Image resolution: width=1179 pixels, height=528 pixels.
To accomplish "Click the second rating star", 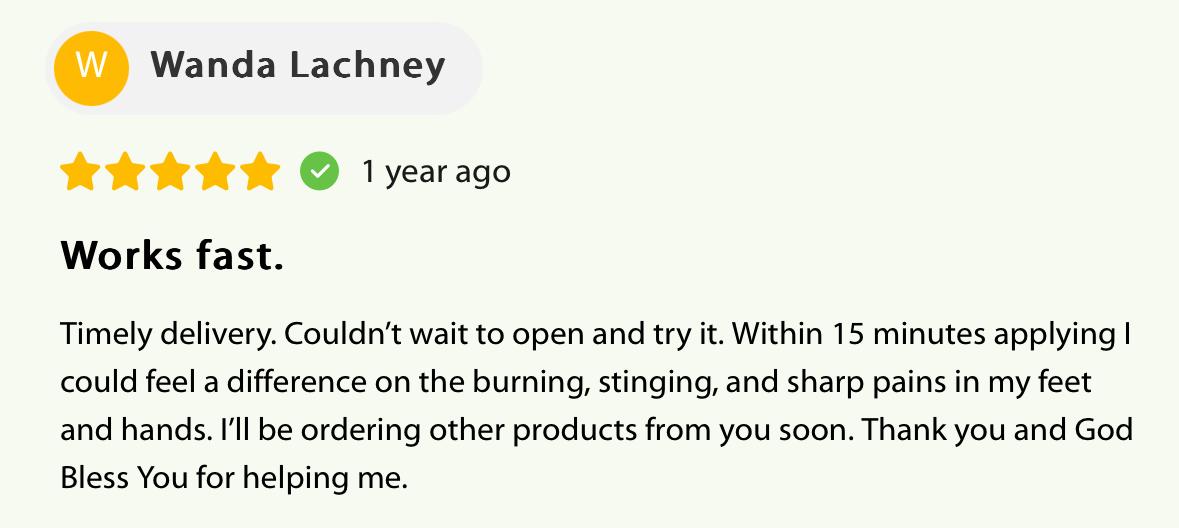I will (126, 171).
